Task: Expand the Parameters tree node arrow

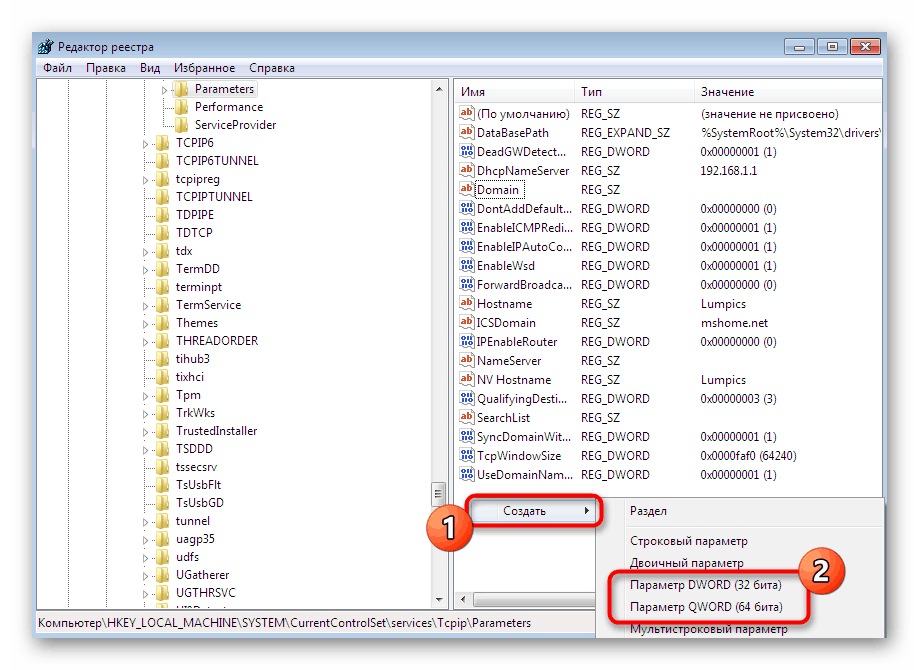Action: click(x=164, y=90)
